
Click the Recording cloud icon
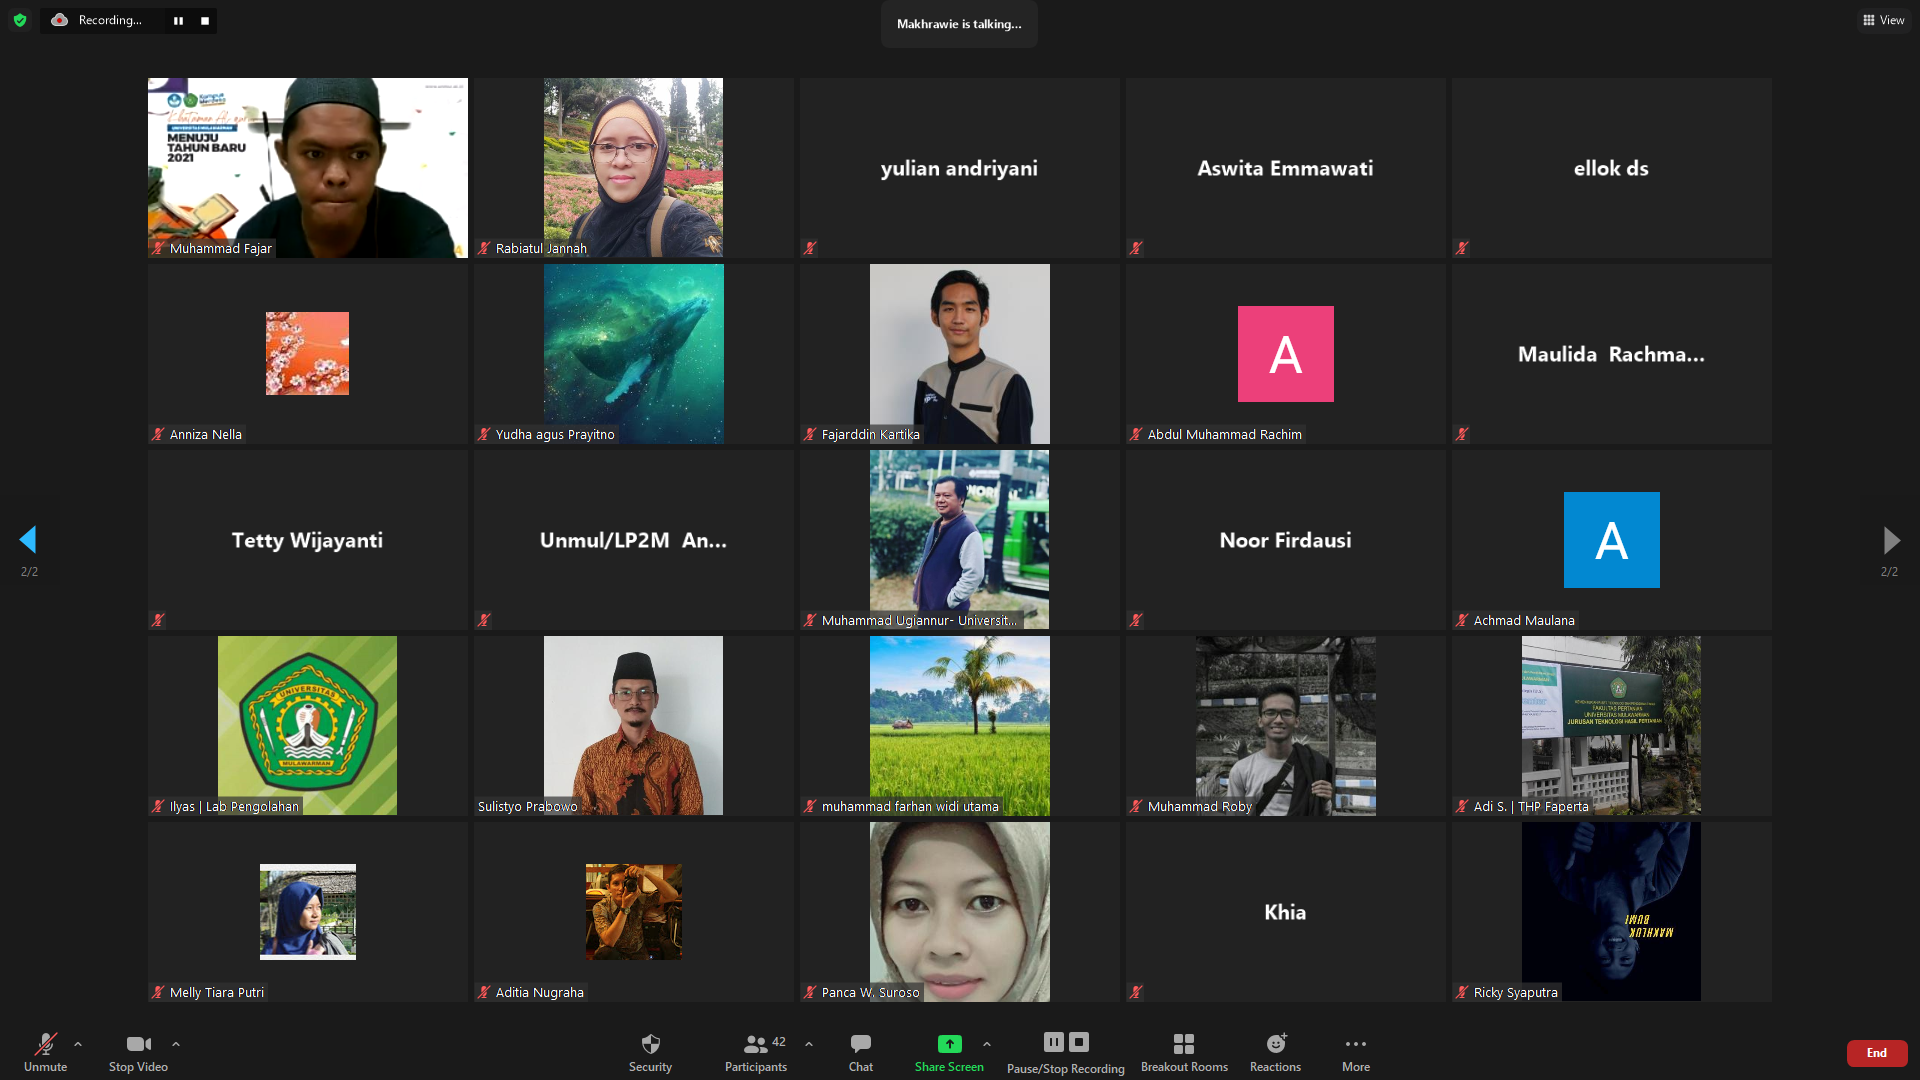60,20
